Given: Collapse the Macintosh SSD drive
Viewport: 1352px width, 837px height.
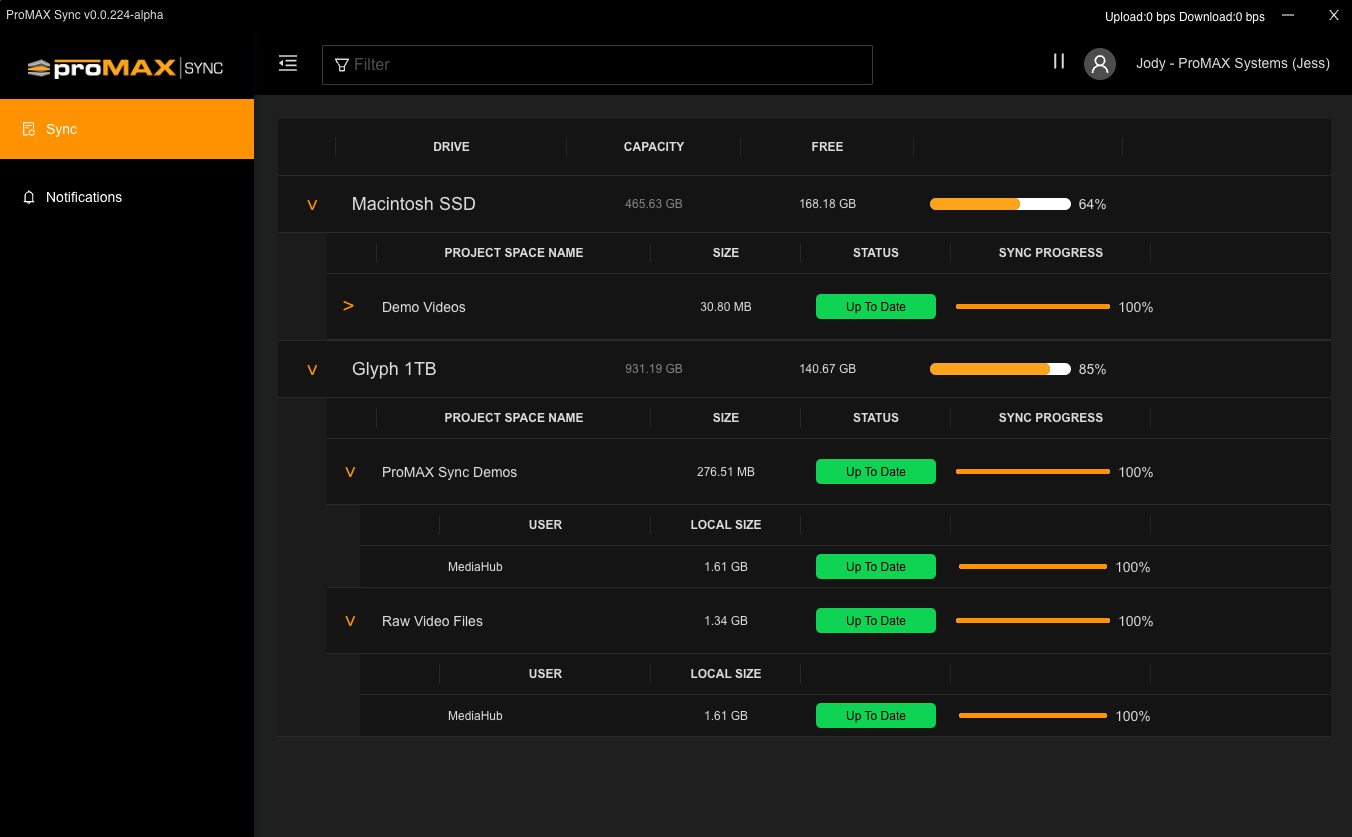Looking at the screenshot, I should (312, 204).
